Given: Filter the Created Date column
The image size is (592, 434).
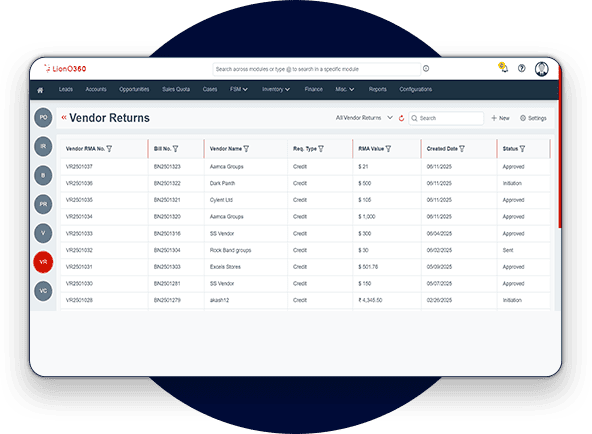Looking at the screenshot, I should (x=462, y=149).
